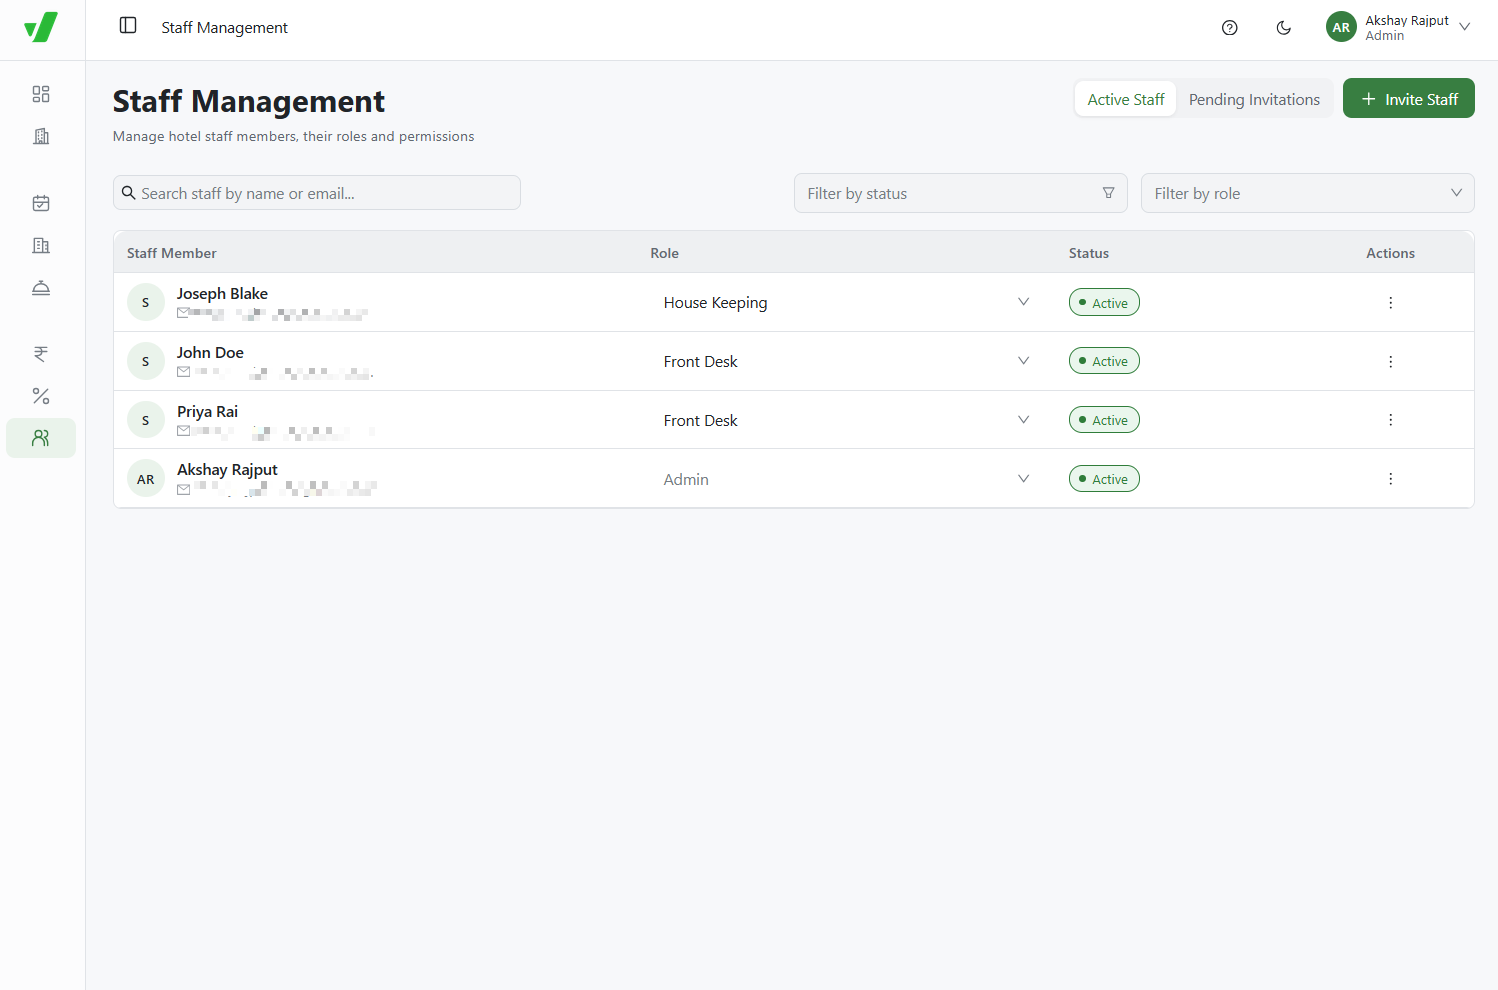This screenshot has height=990, width=1498.
Task: Open actions menu for John Doe
Action: [1390, 361]
